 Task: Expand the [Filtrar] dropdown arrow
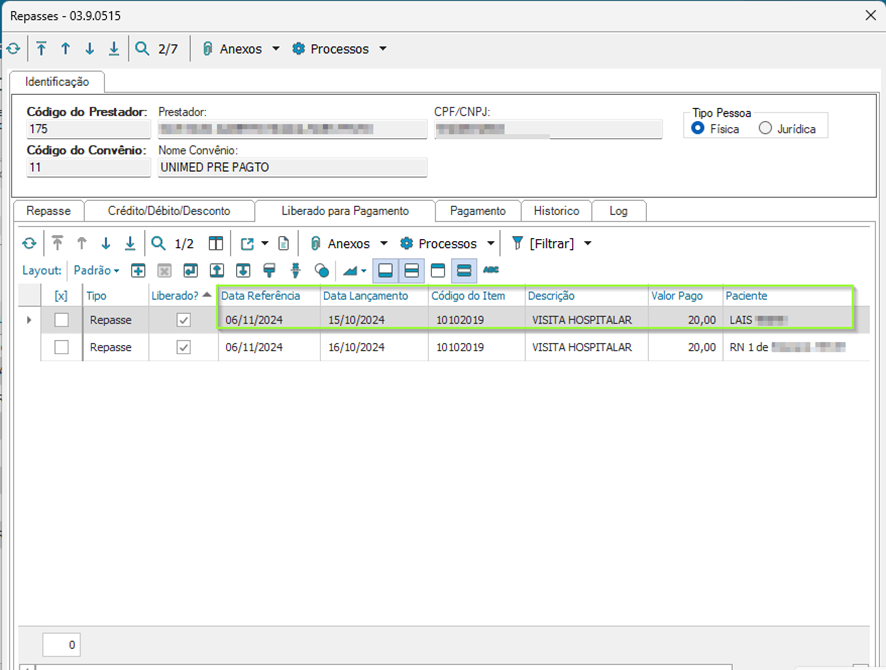[588, 243]
